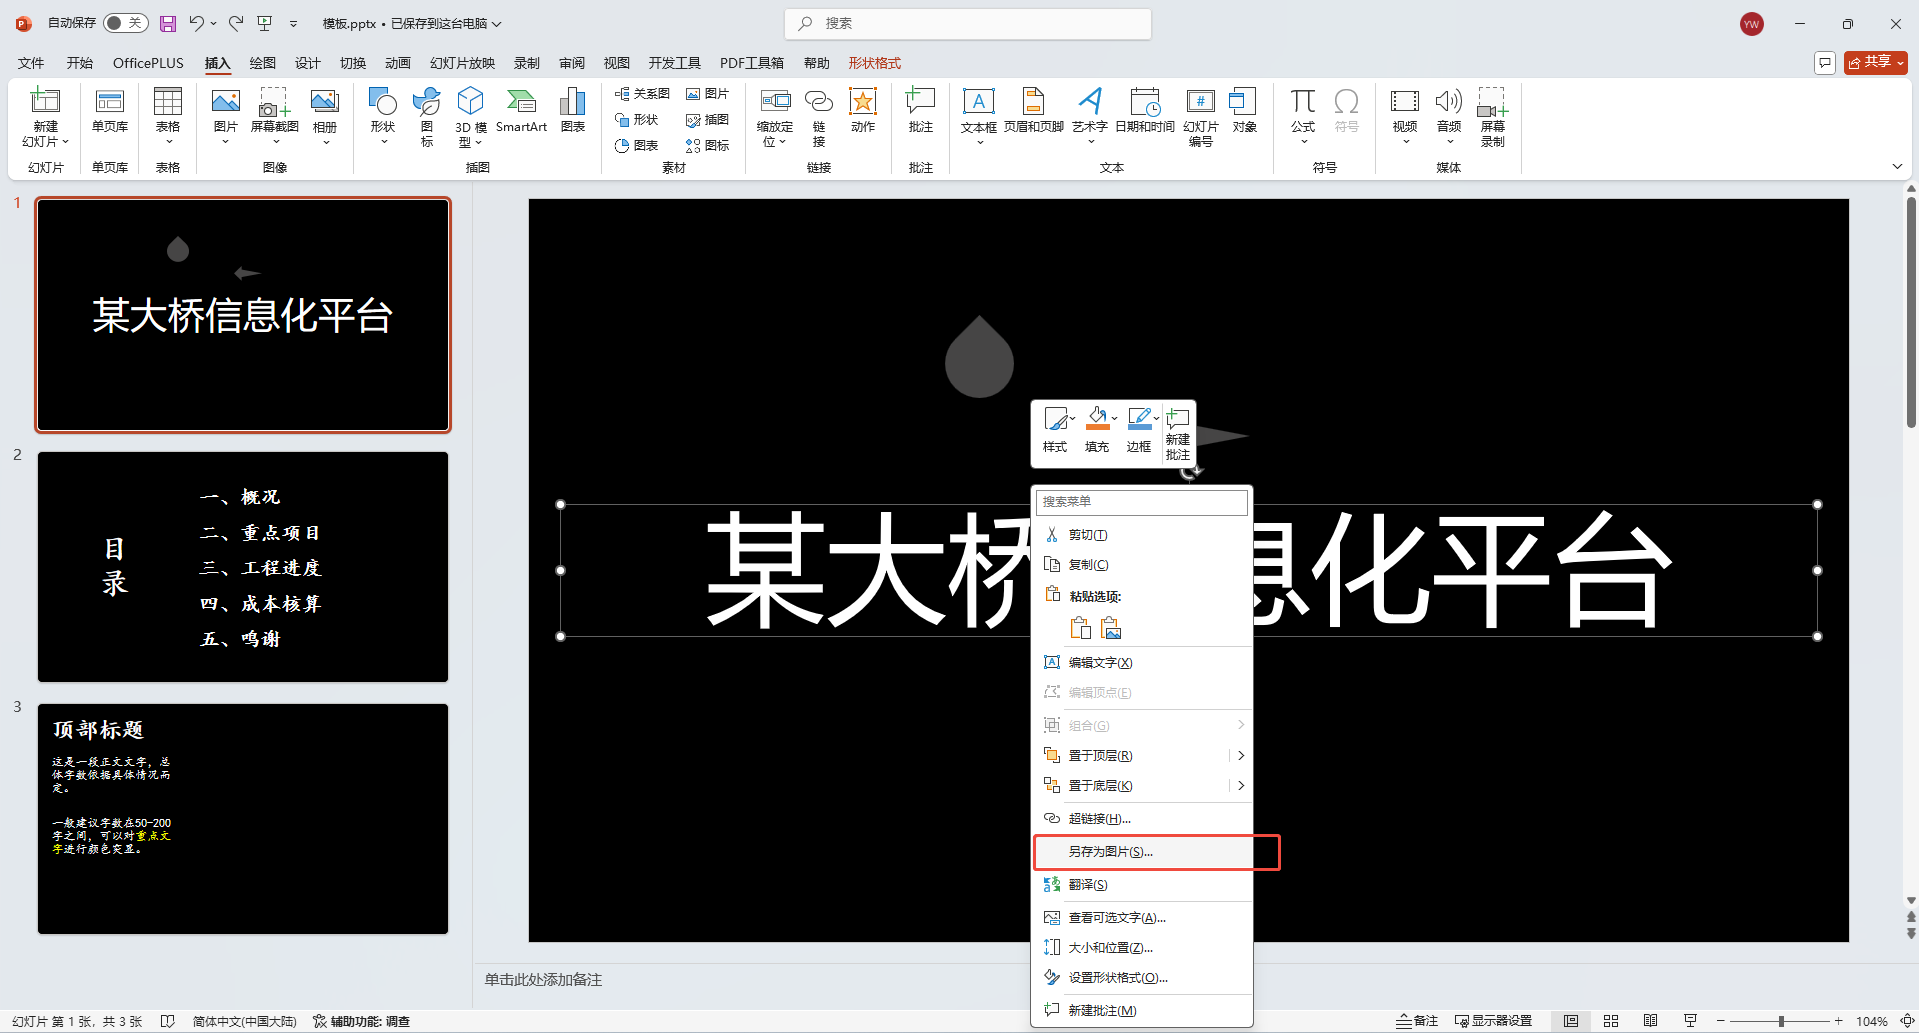Start 屏幕录制 screen recording
The height and width of the screenshot is (1033, 1919).
tap(1493, 117)
